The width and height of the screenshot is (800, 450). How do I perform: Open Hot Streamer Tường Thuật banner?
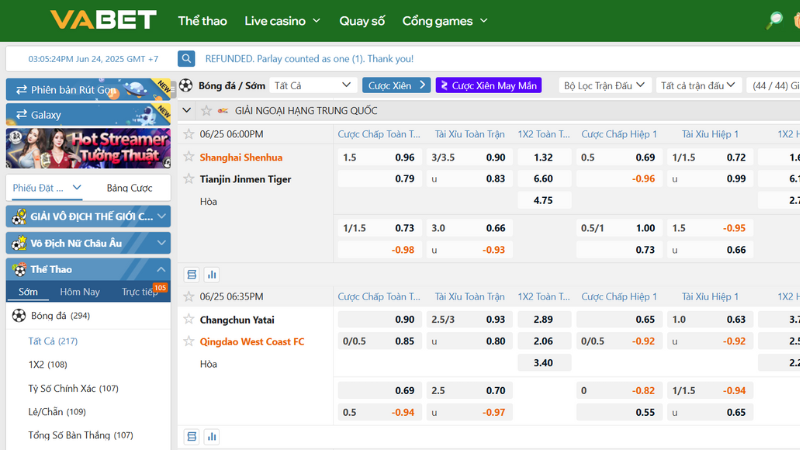coord(88,148)
